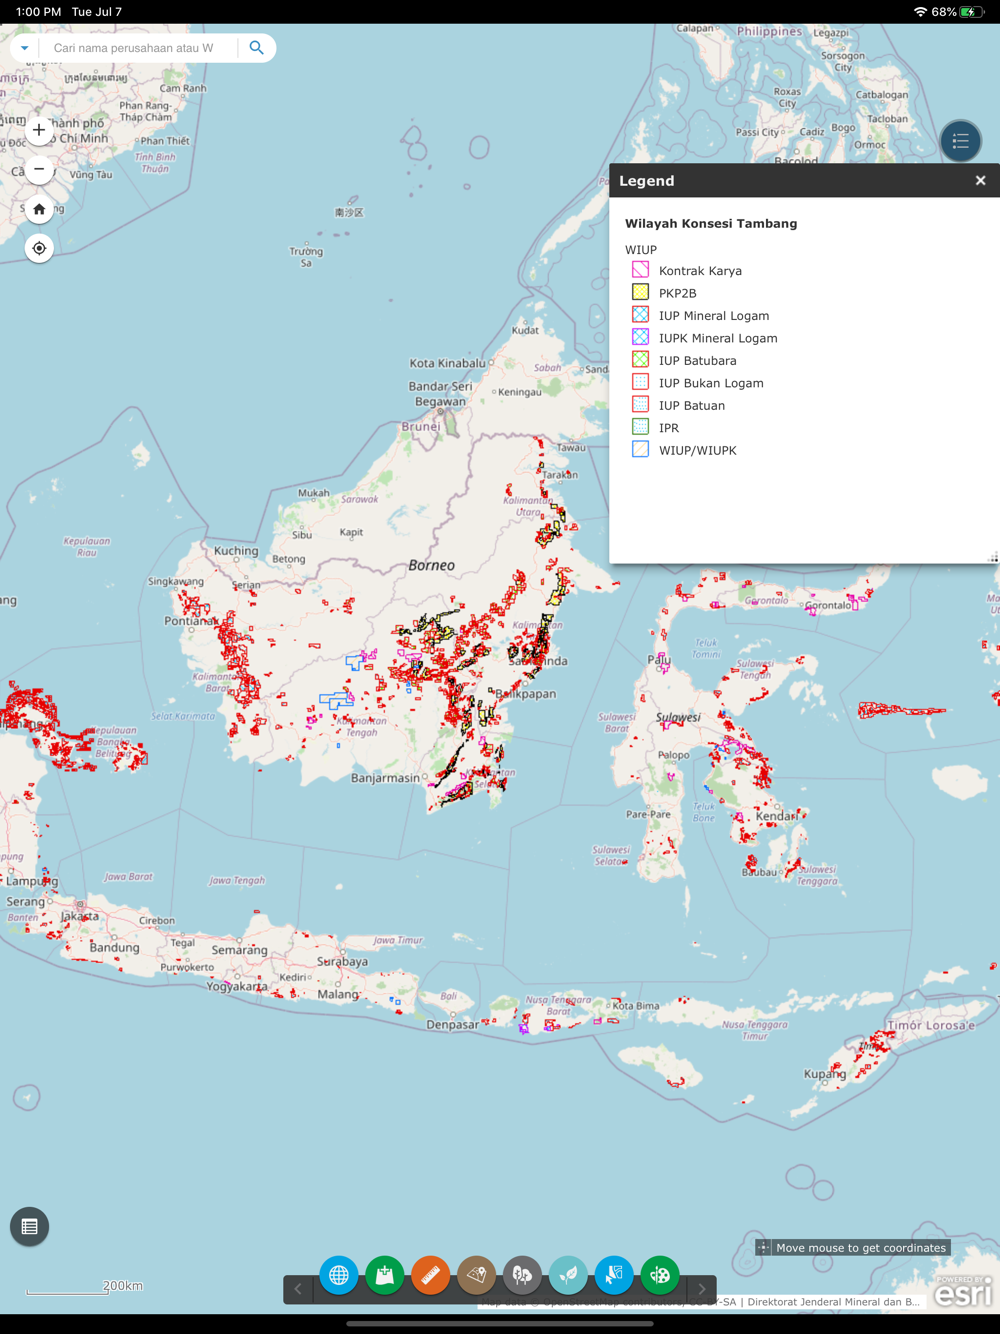1000x1334 pixels.
Task: Open the gray trees forest widget
Action: click(522, 1275)
